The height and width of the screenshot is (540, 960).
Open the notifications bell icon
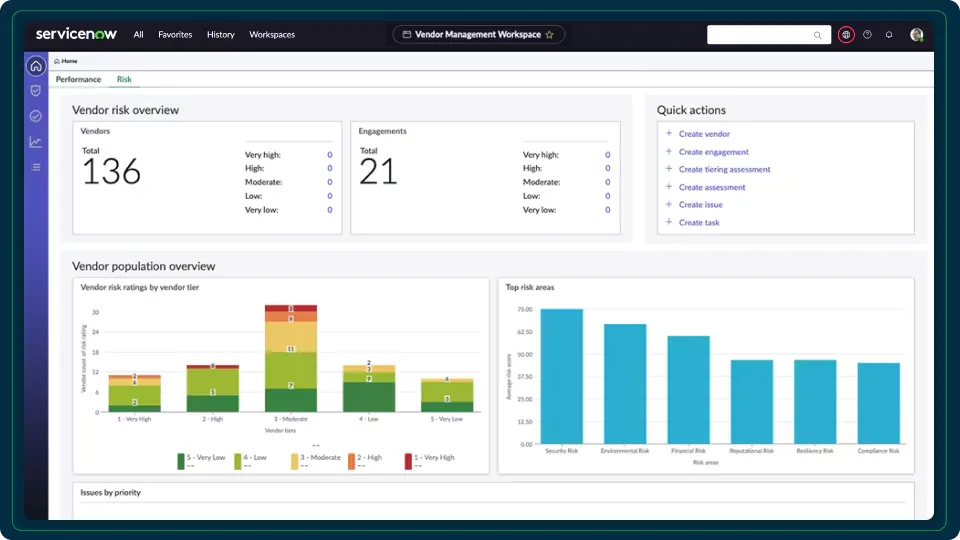pyautogui.click(x=889, y=35)
